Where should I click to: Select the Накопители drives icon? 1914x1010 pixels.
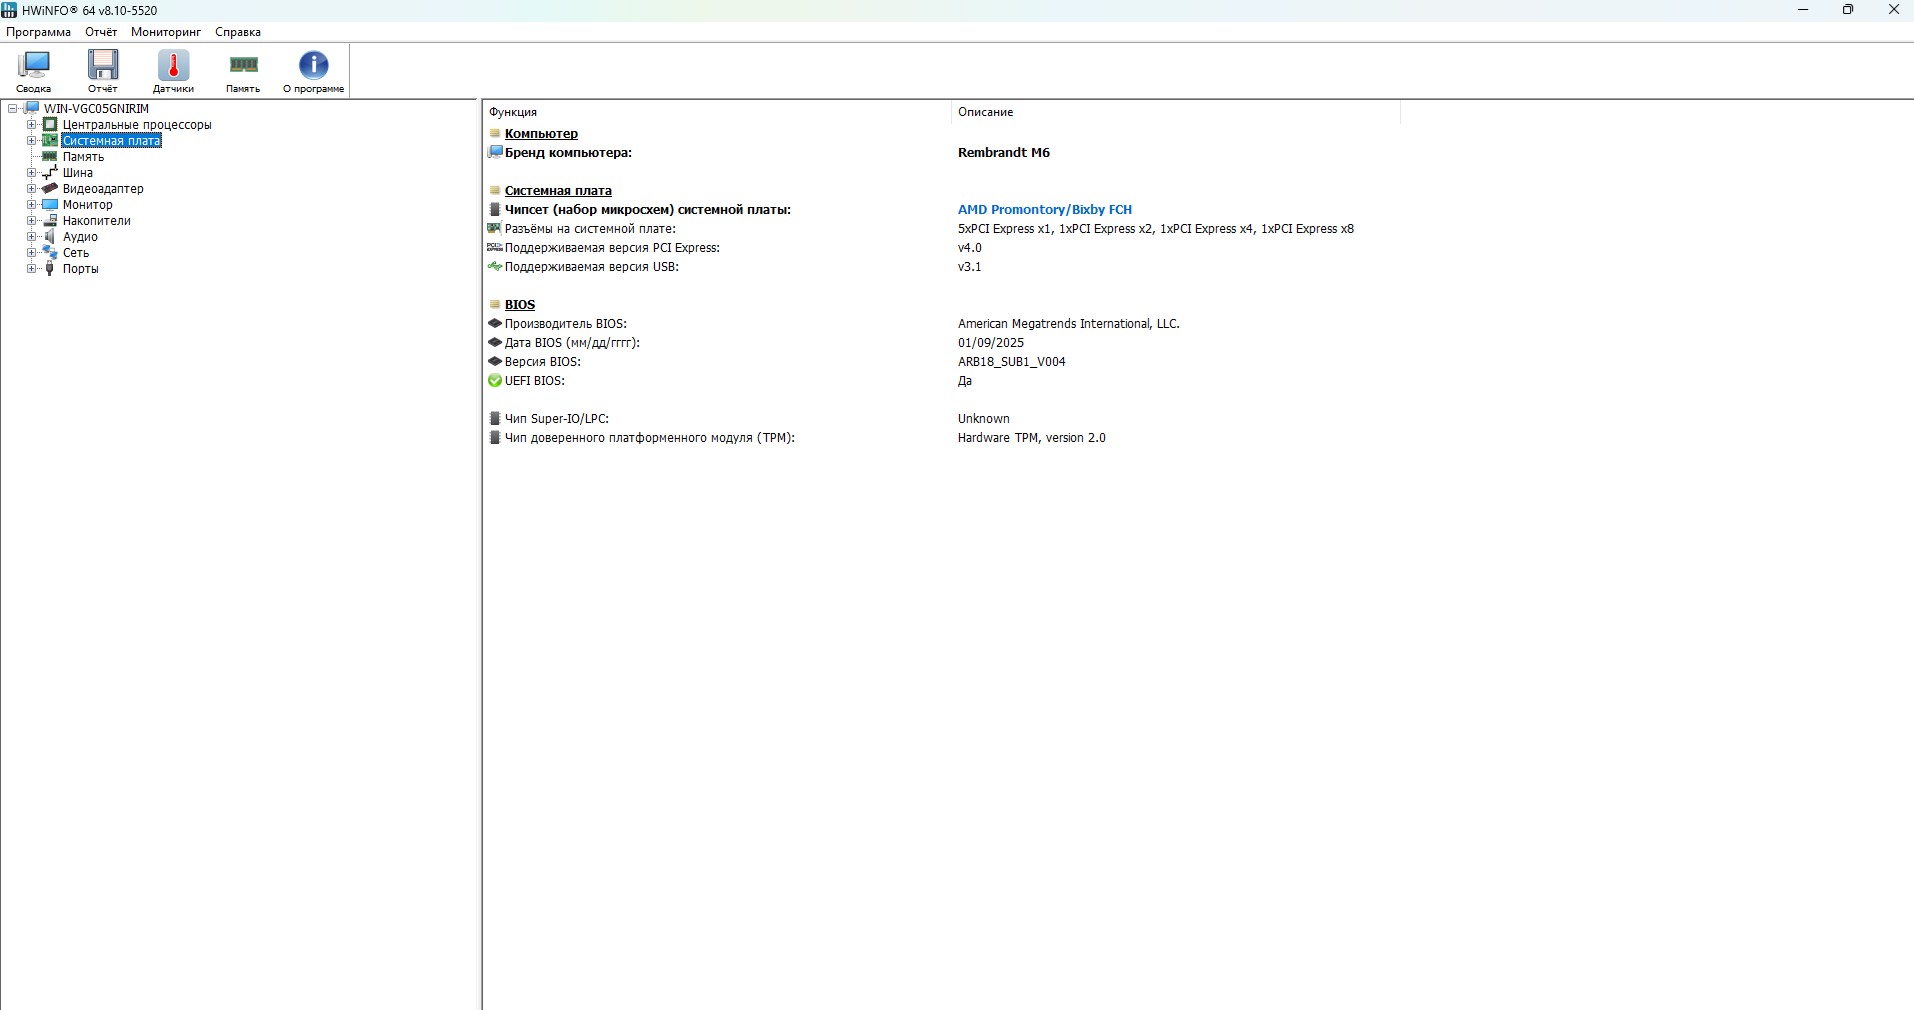(50, 221)
